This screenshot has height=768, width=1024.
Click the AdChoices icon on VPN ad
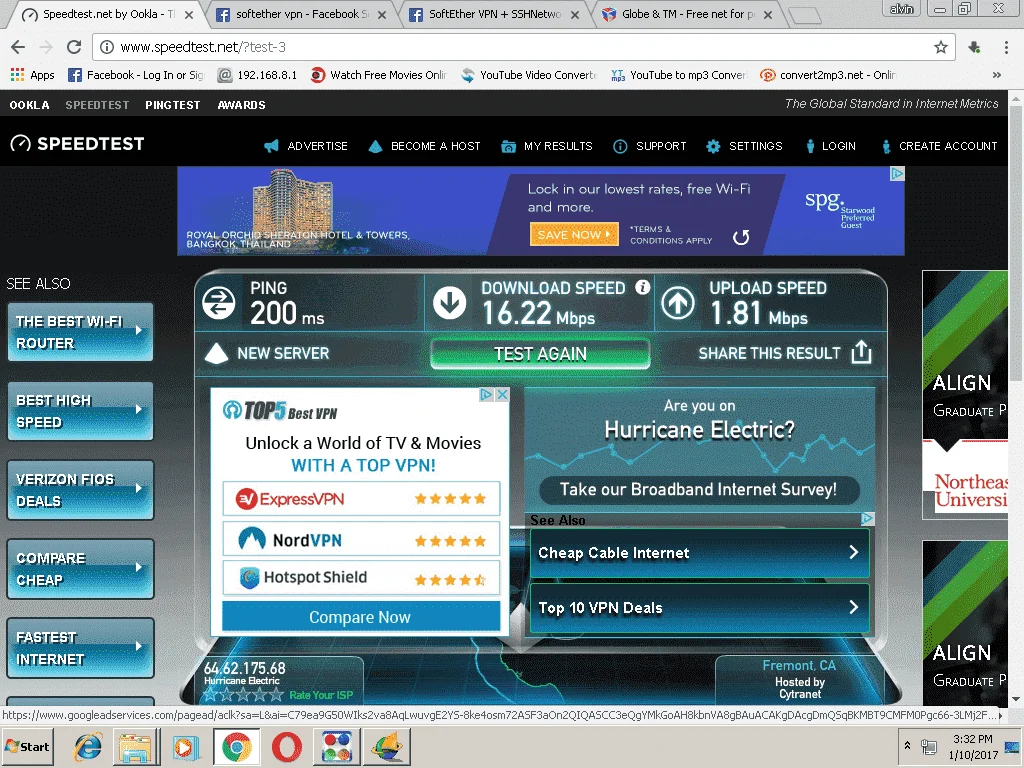click(487, 394)
